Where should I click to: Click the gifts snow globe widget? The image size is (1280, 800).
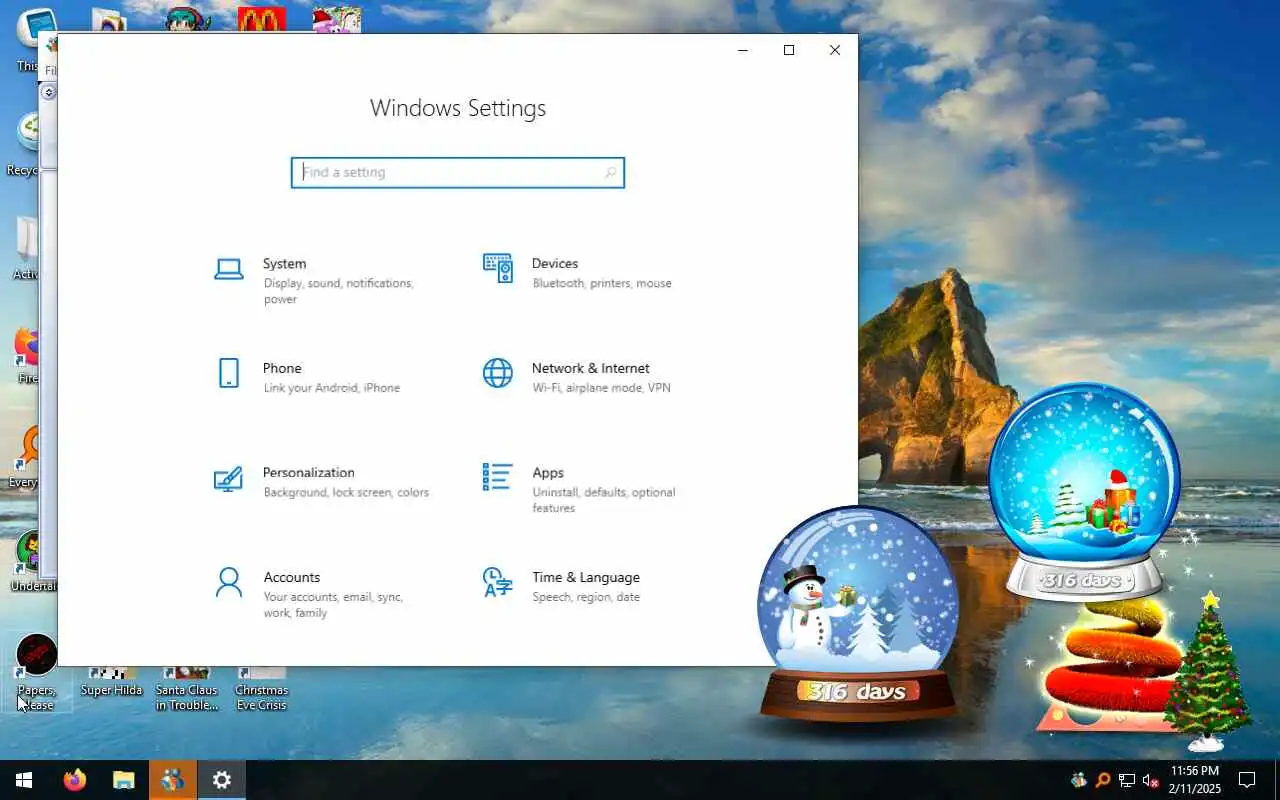tap(1085, 492)
